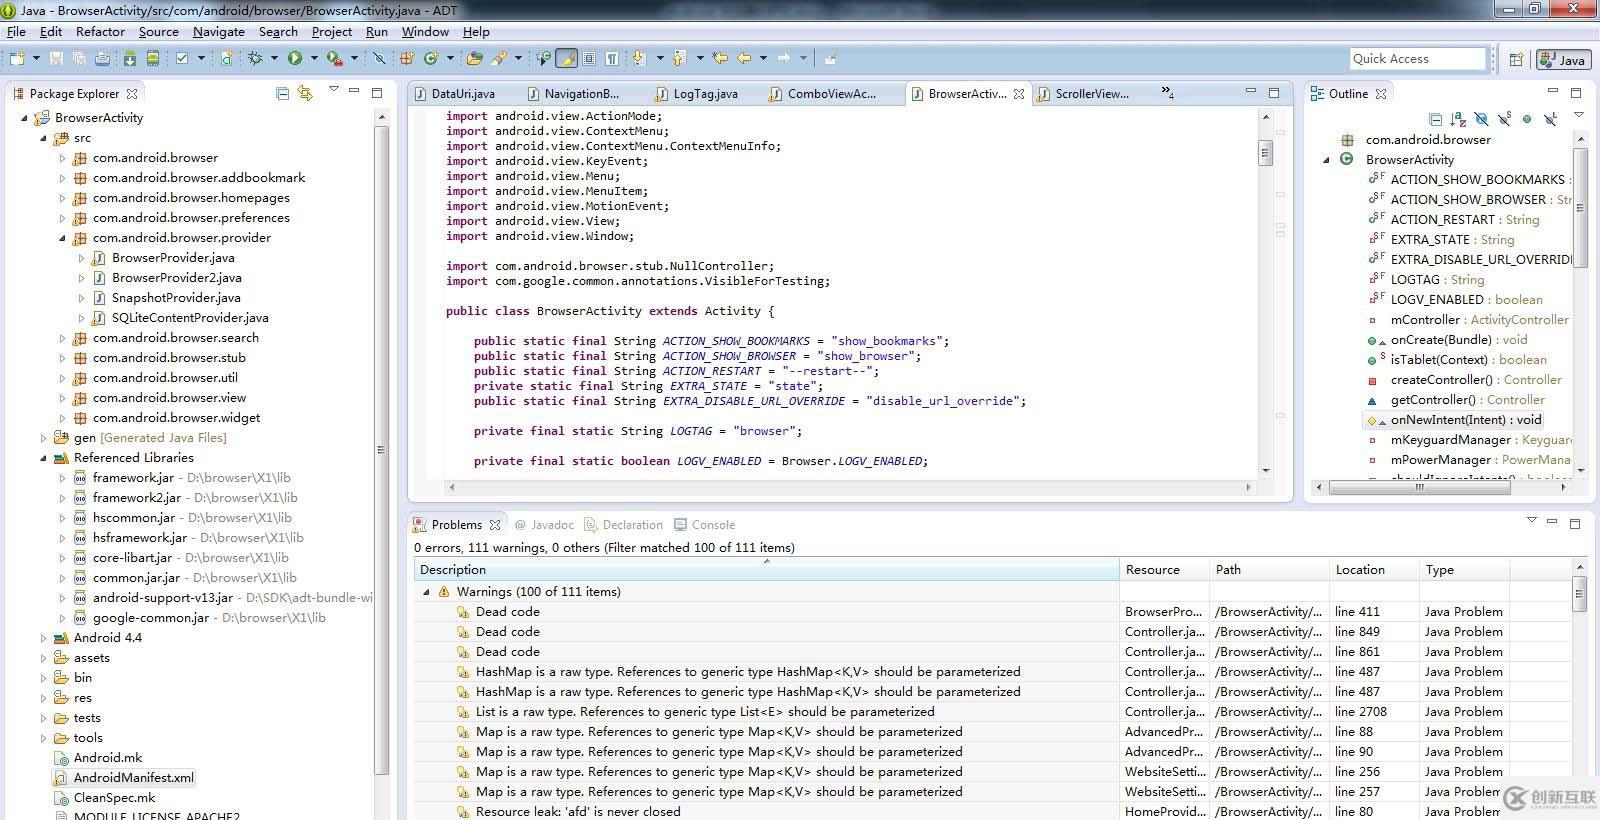Open the Debug button dropdown arrow
Screen dimensions: 1600x820
tap(274, 58)
